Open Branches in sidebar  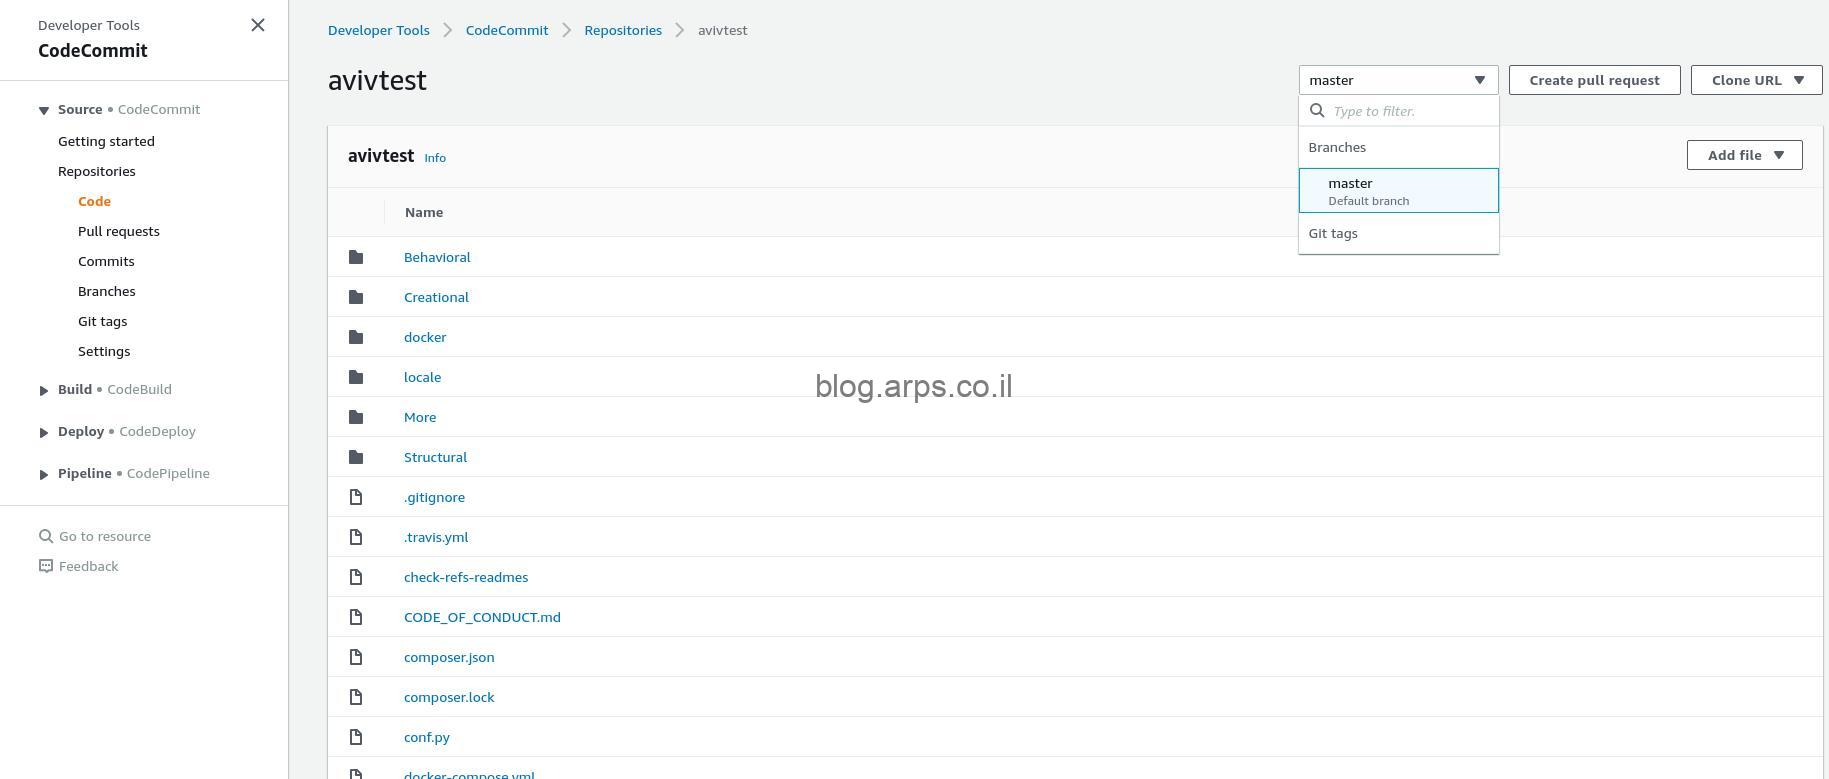tap(106, 291)
